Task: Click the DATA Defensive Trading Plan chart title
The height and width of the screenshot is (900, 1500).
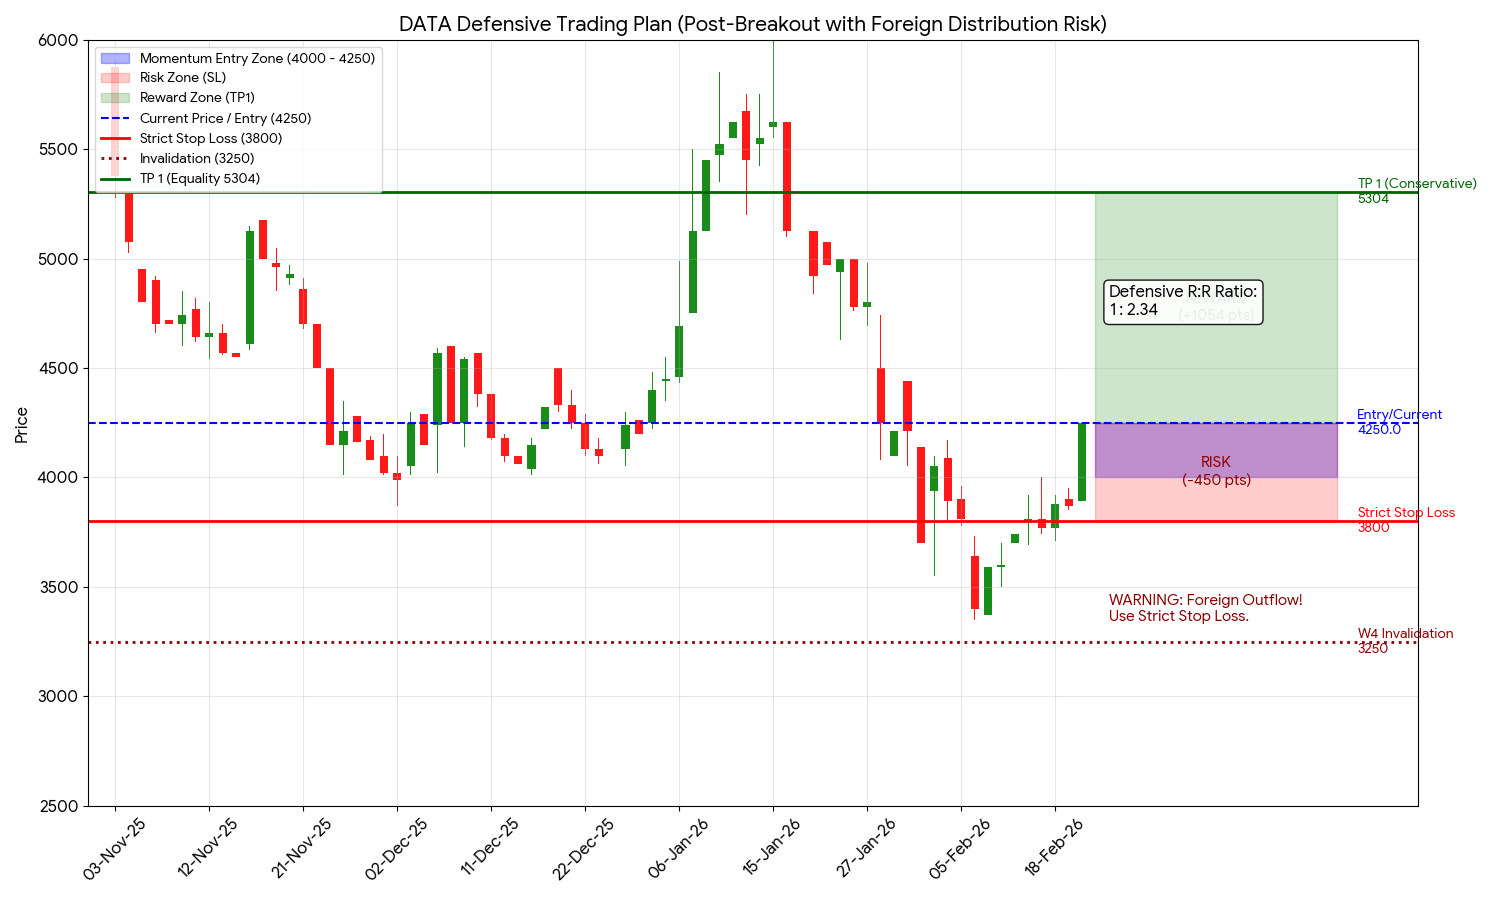Action: tap(752, 24)
